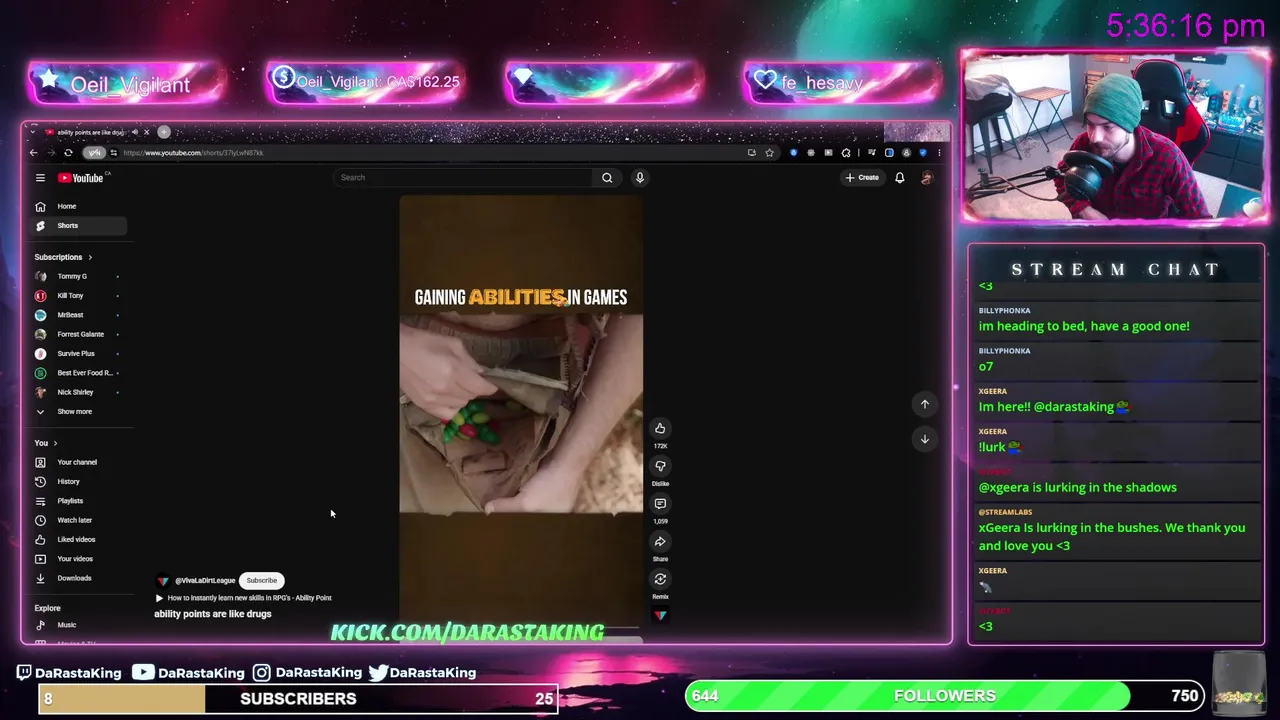Remix this short
1280x720 pixels.
660,579
